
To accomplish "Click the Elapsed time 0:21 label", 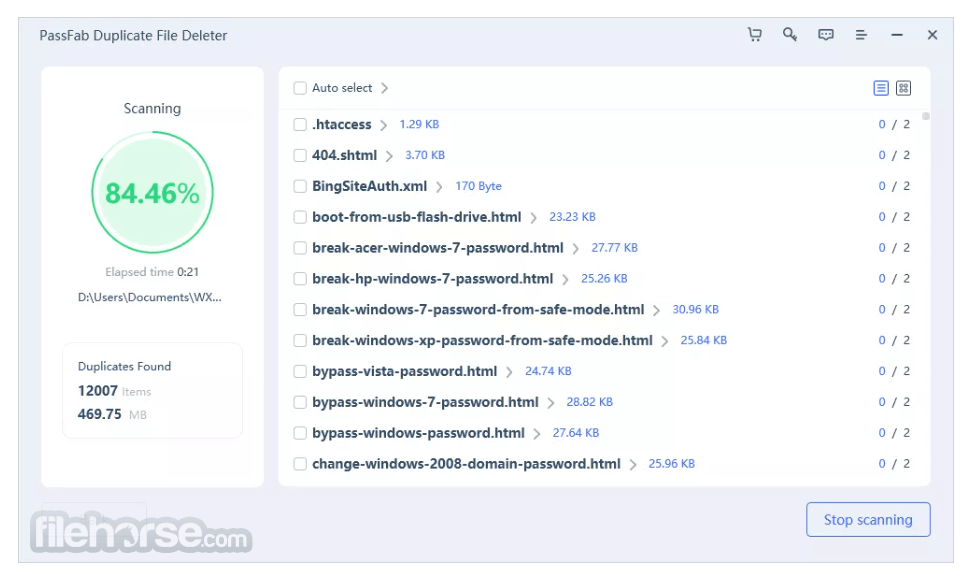I will coord(152,272).
